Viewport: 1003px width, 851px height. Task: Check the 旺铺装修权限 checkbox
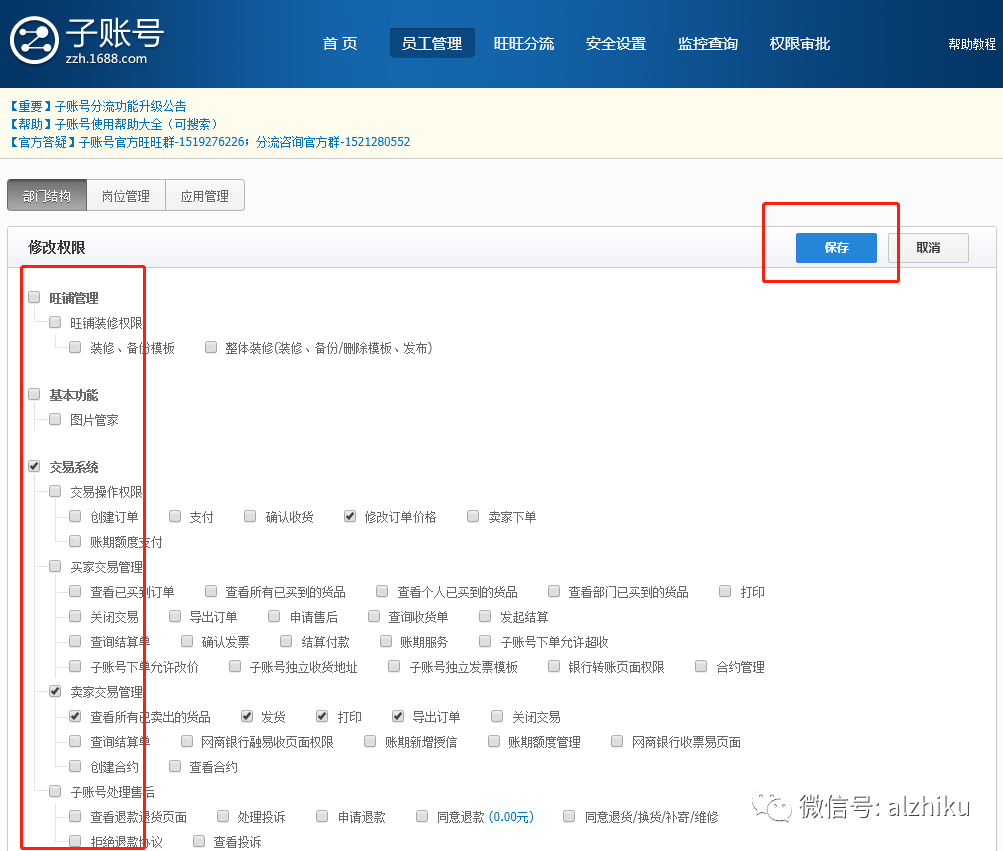coord(55,322)
